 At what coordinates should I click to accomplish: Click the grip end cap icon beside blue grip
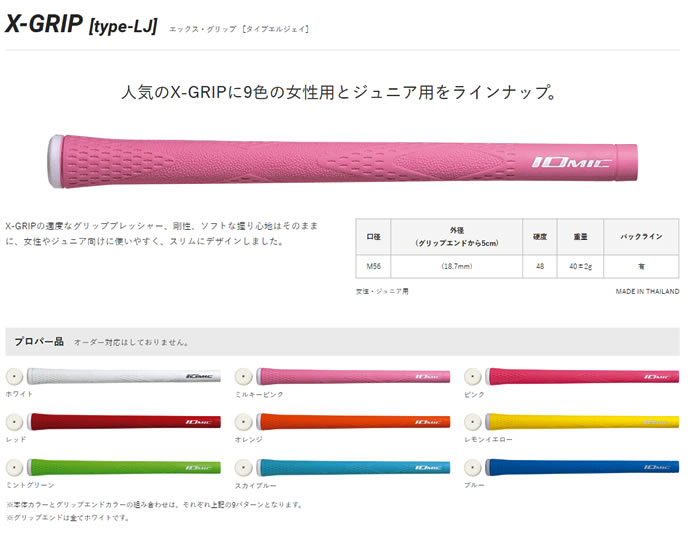(473, 467)
